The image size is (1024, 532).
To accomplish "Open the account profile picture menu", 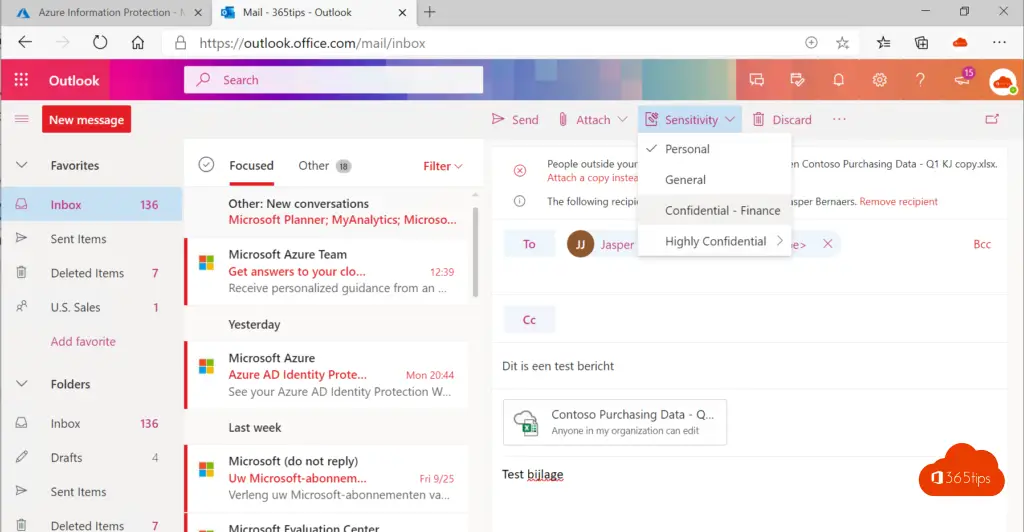I will pyautogui.click(x=1002, y=81).
